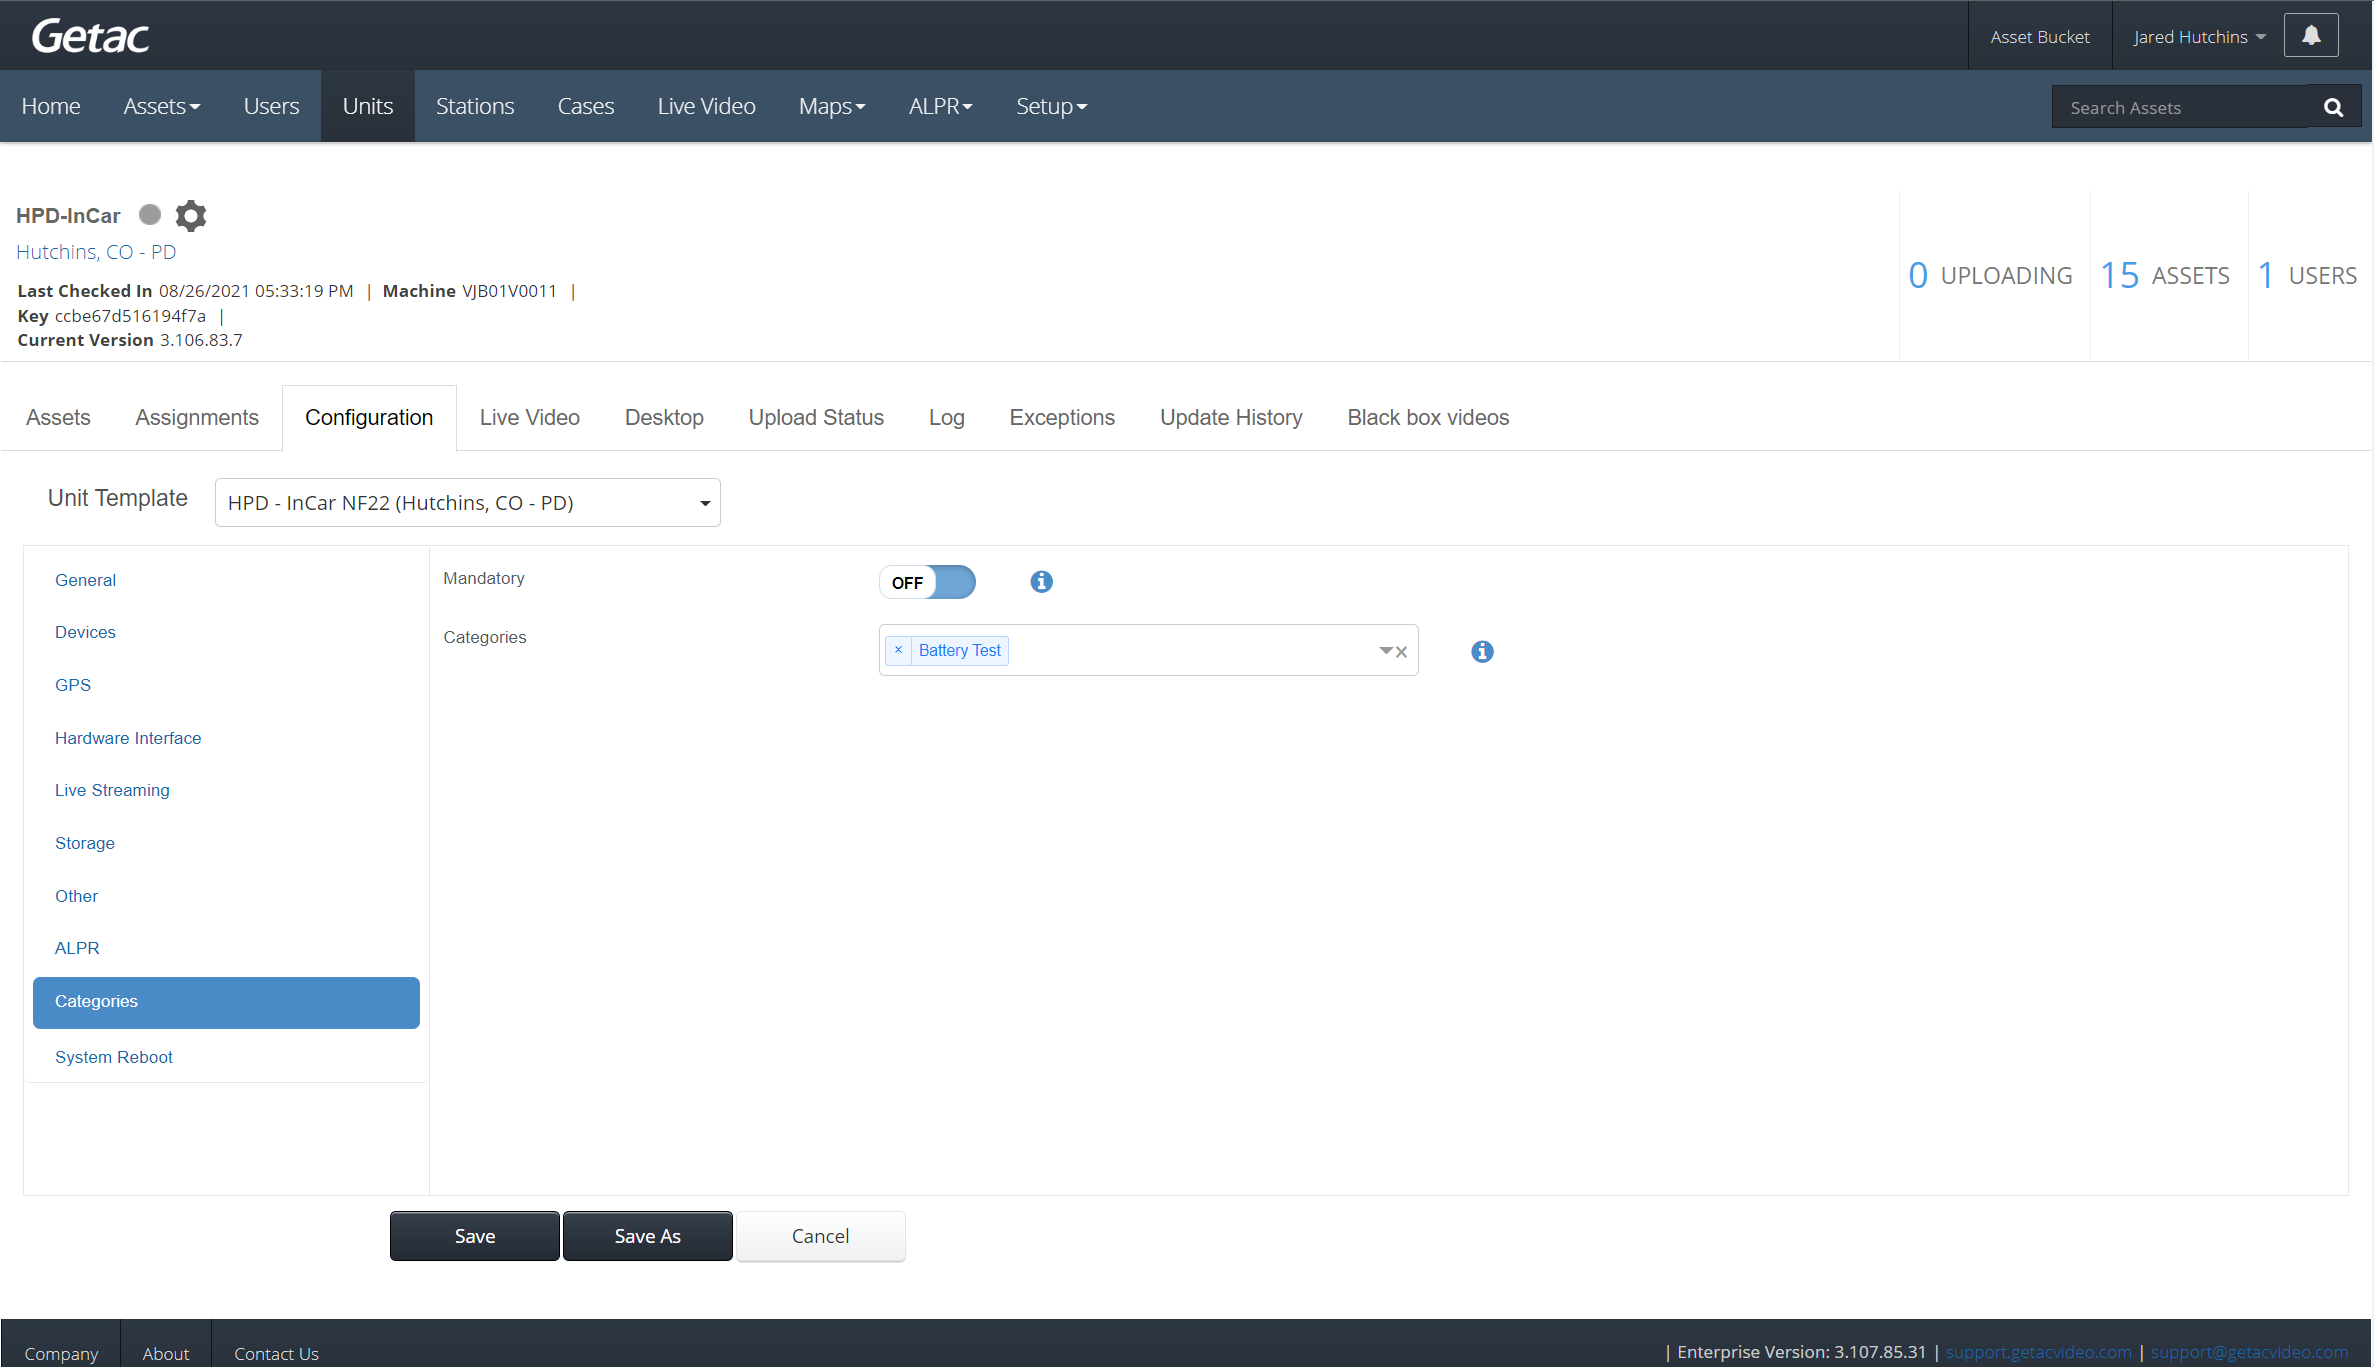Switch to the Assignments tab
The width and height of the screenshot is (2374, 1367).
(x=197, y=417)
